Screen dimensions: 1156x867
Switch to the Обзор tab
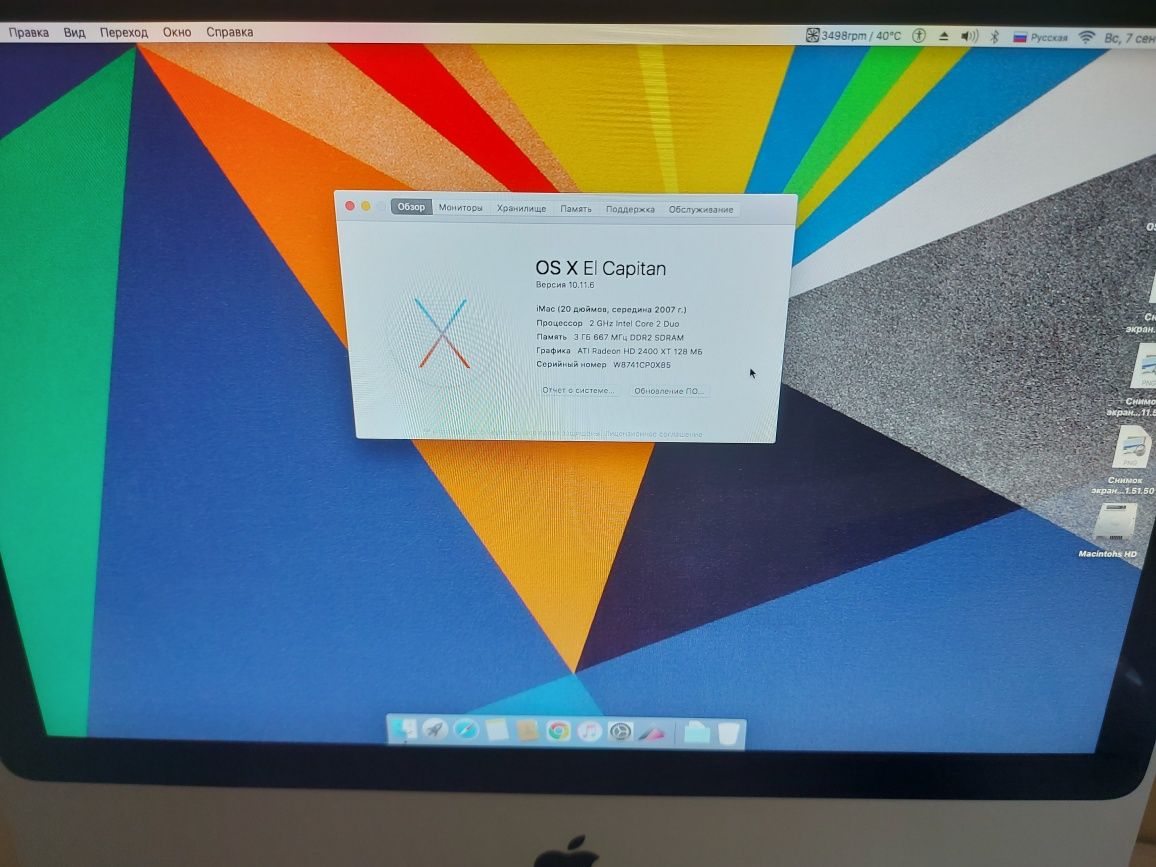411,207
